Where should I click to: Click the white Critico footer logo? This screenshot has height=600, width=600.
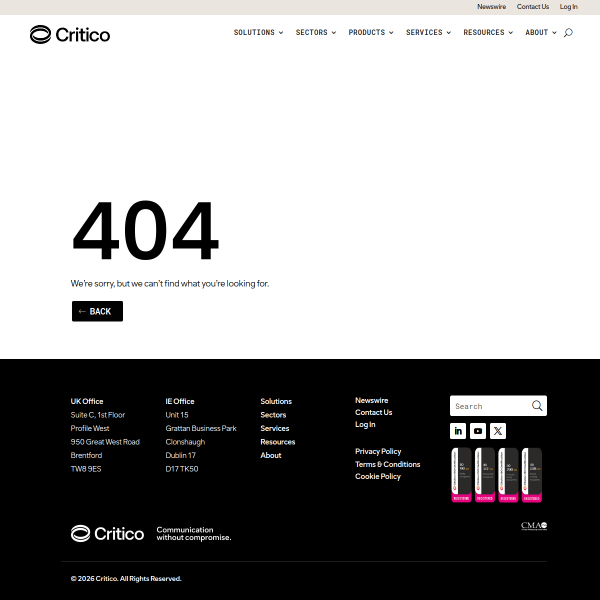pyautogui.click(x=107, y=533)
